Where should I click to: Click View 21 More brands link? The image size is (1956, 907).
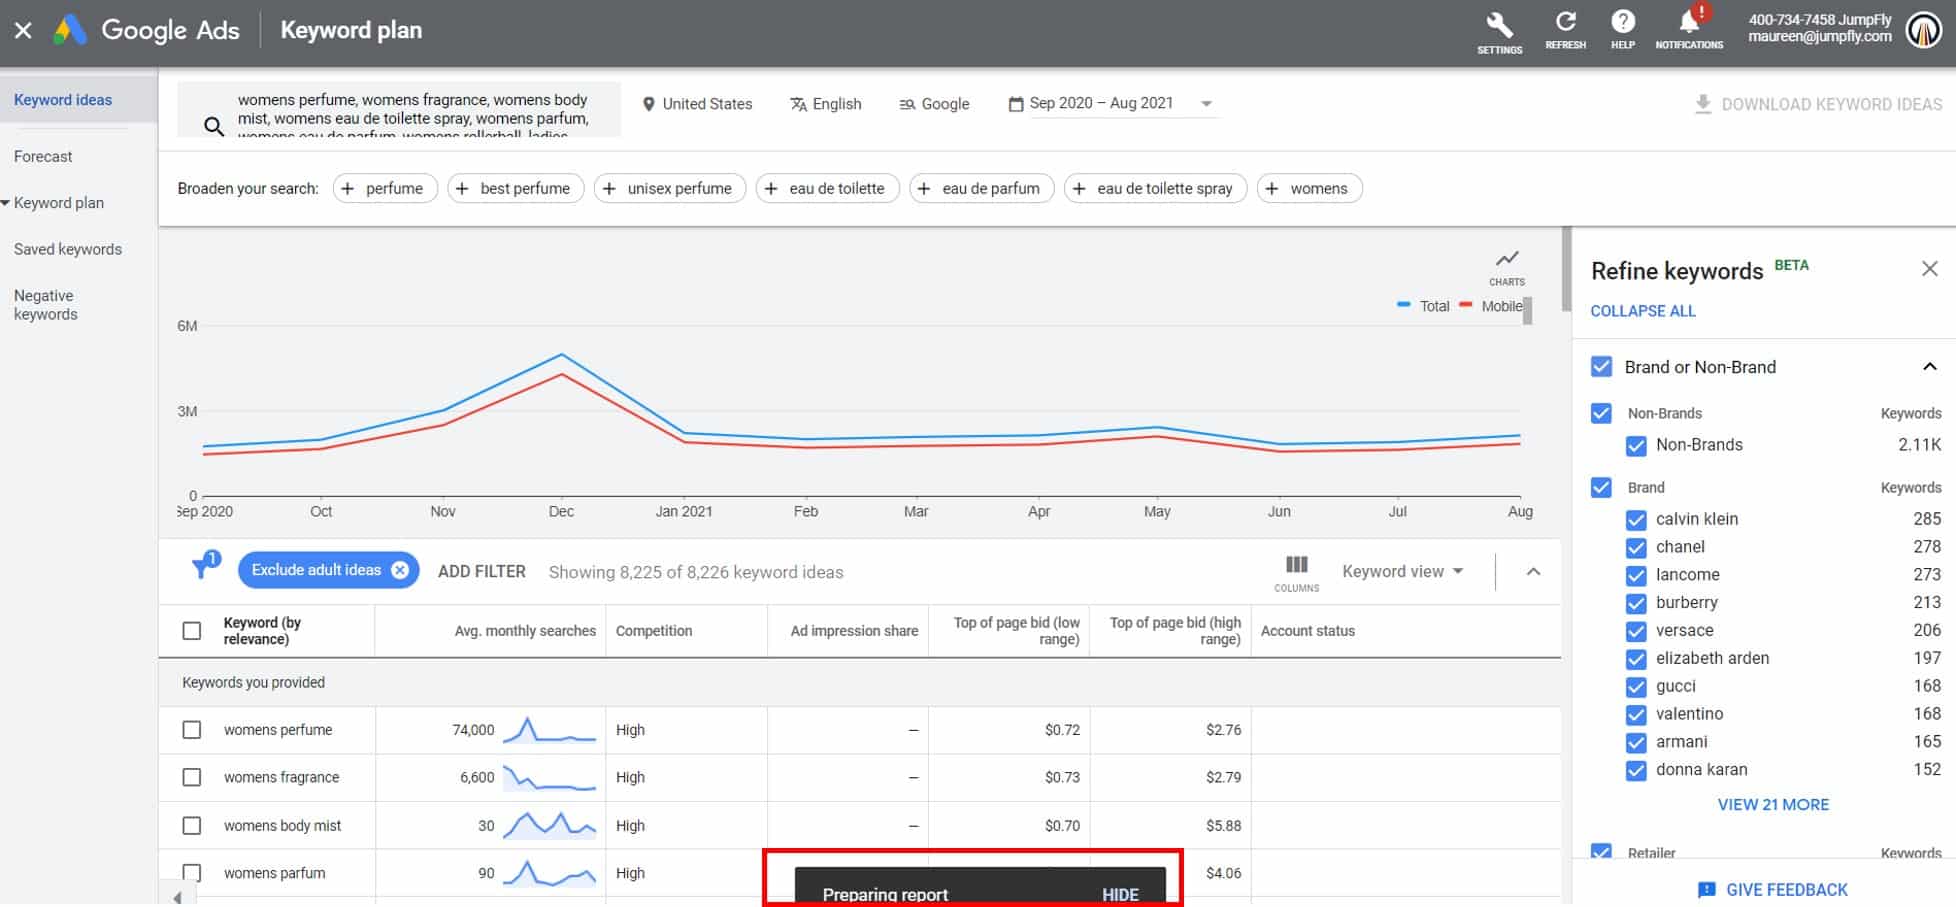(1773, 805)
